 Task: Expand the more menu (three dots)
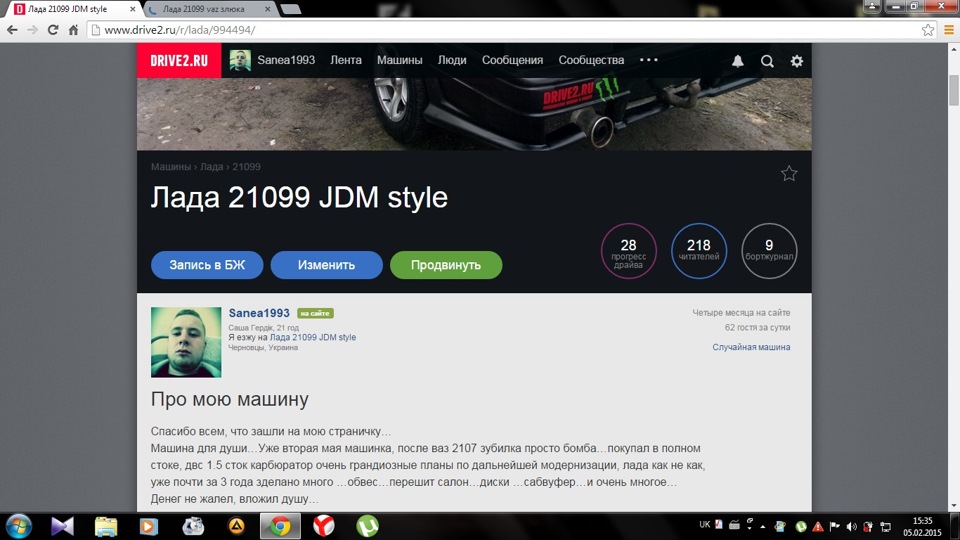point(648,60)
